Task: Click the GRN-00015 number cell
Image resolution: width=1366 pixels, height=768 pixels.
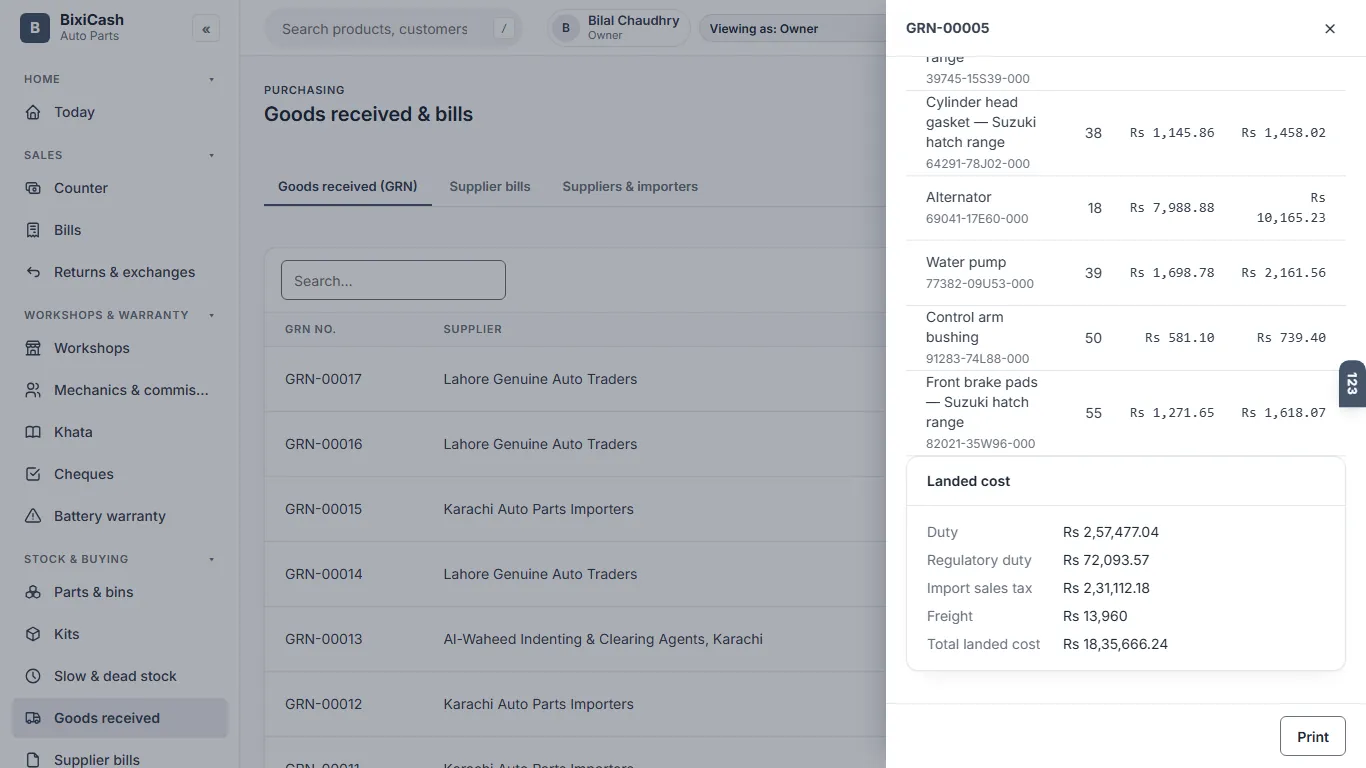Action: click(323, 509)
